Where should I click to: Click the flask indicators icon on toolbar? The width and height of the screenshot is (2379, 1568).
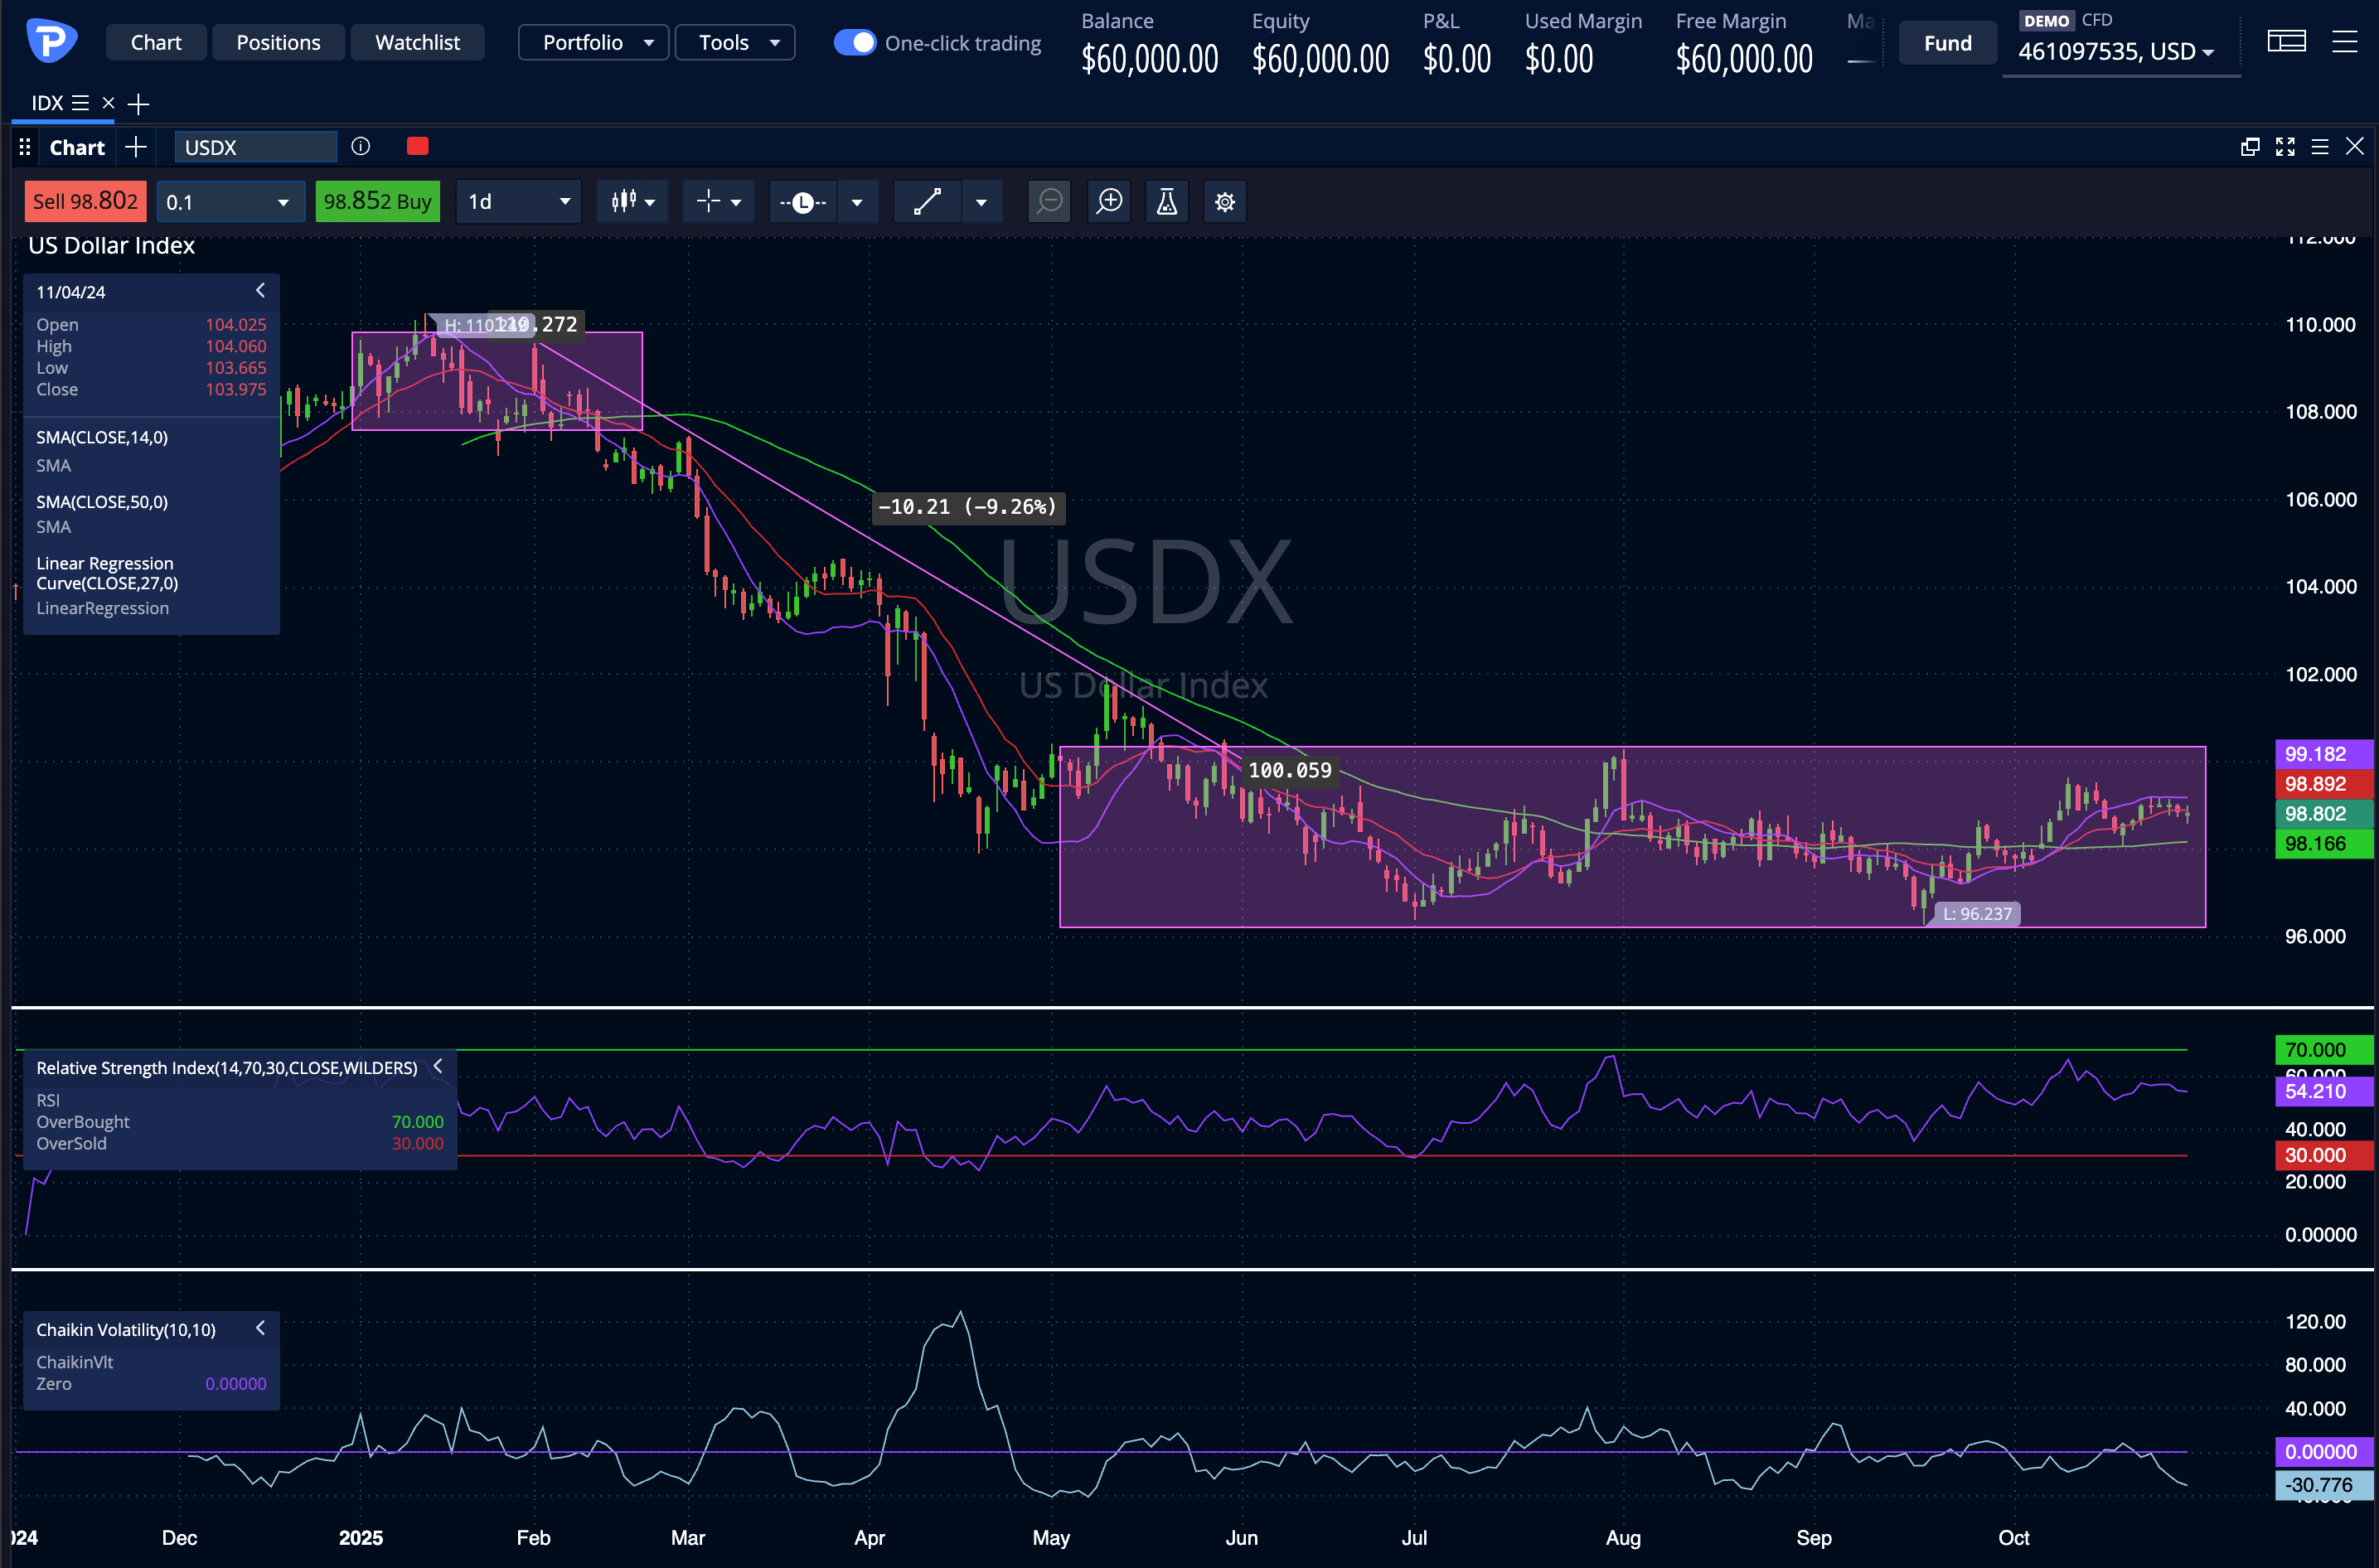pyautogui.click(x=1166, y=201)
